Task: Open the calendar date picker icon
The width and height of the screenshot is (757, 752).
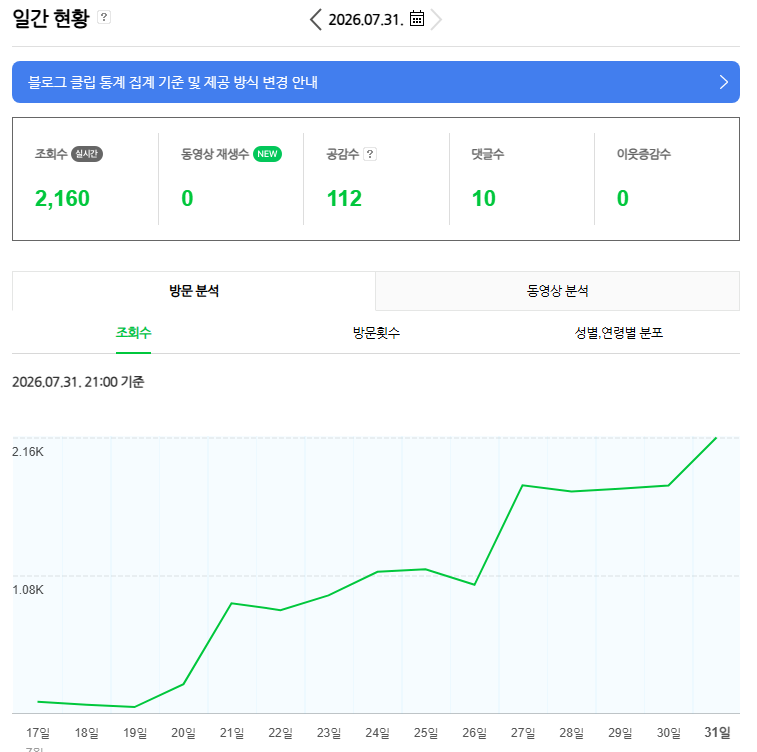Action: click(x=417, y=19)
